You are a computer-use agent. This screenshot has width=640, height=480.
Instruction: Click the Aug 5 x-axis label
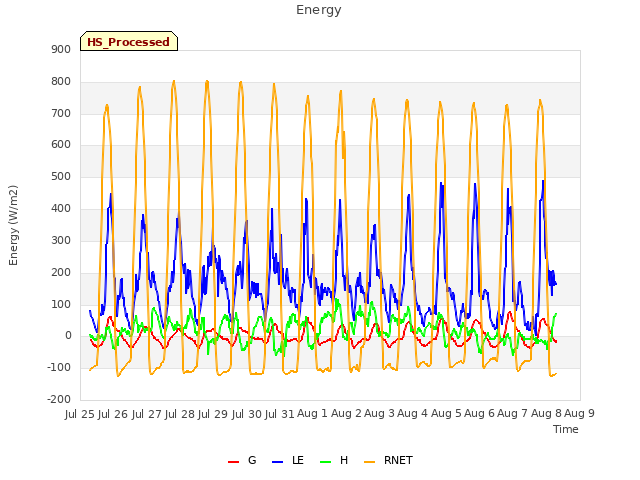446,413
